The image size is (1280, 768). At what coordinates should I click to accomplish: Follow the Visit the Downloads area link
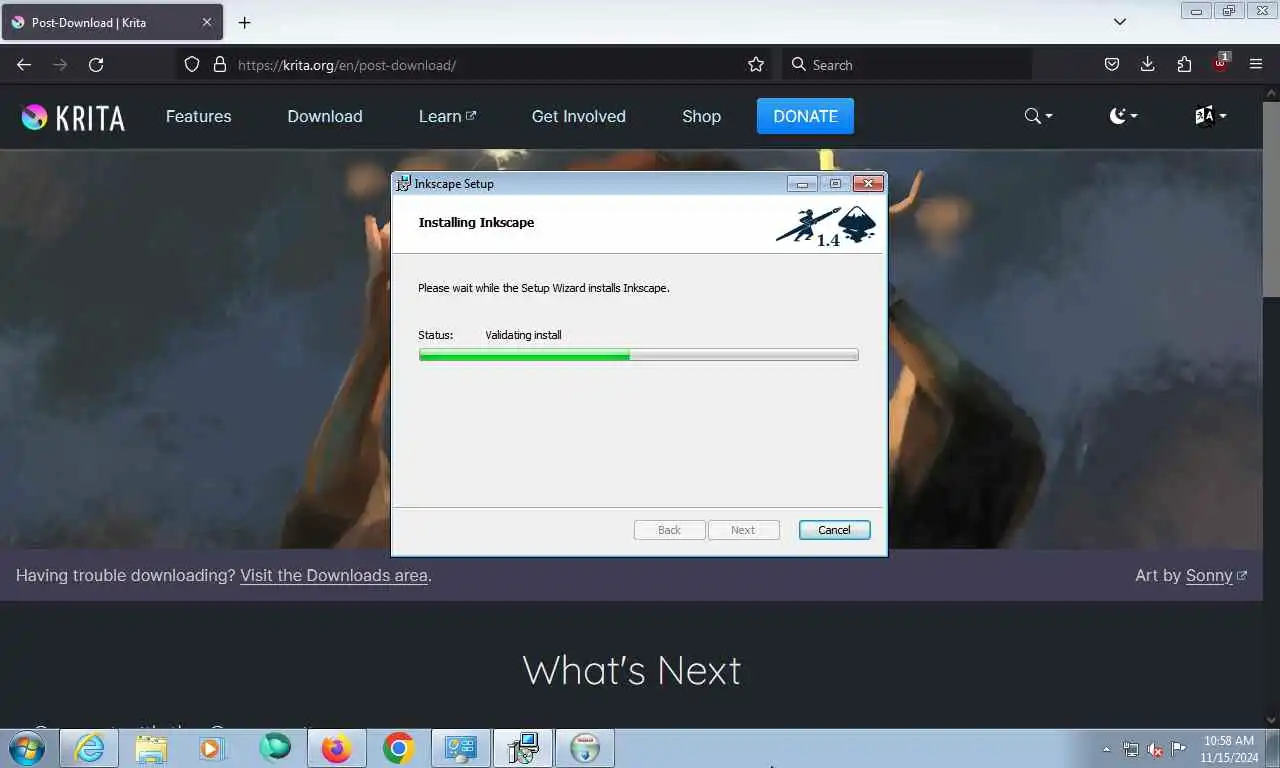coord(334,575)
